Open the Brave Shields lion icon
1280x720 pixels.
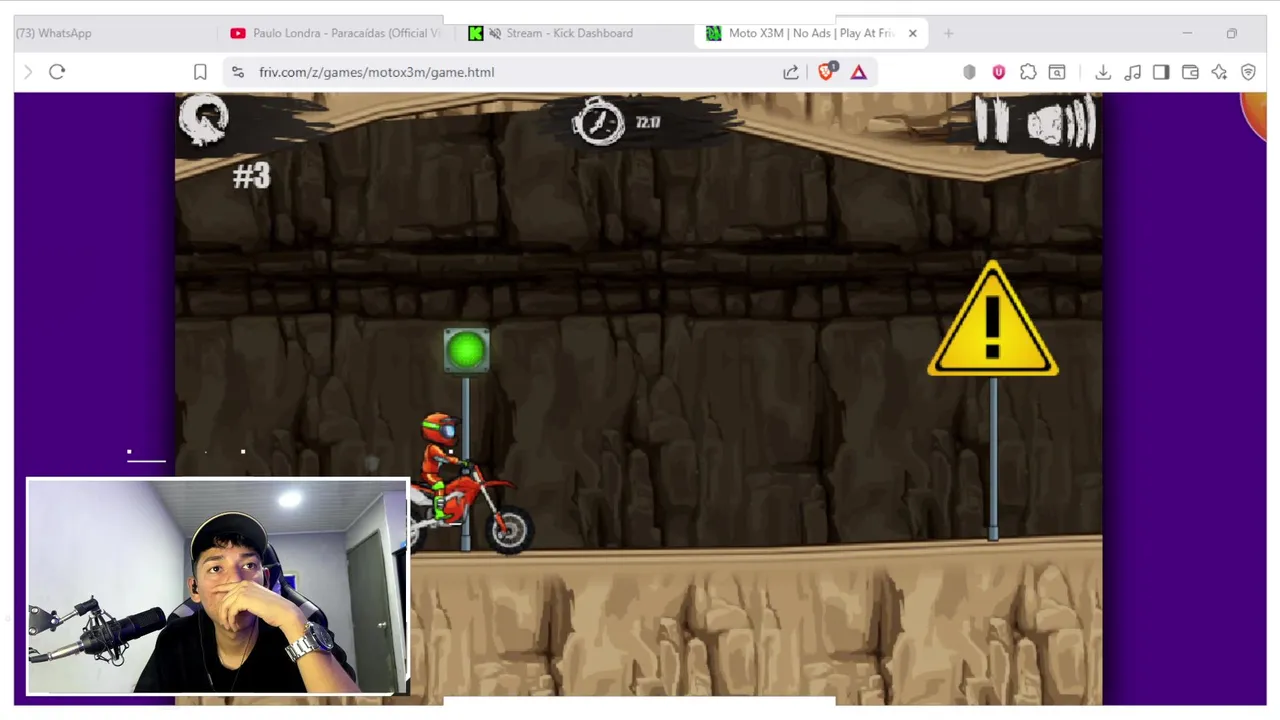click(826, 71)
